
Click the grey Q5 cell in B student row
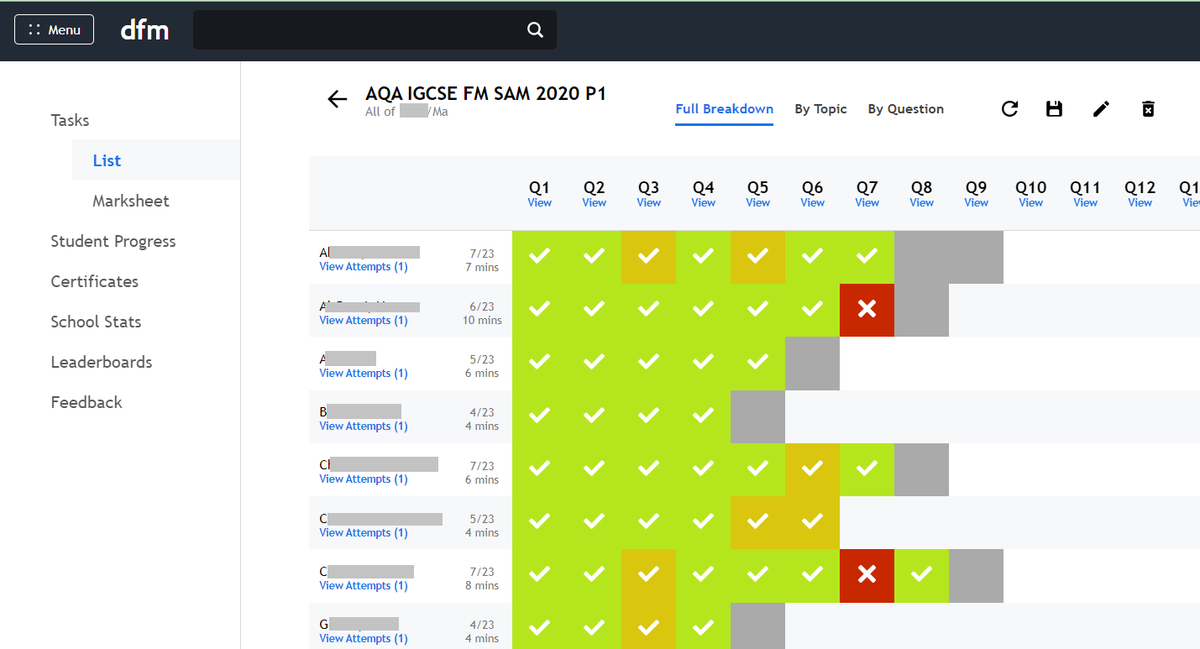[x=758, y=416]
